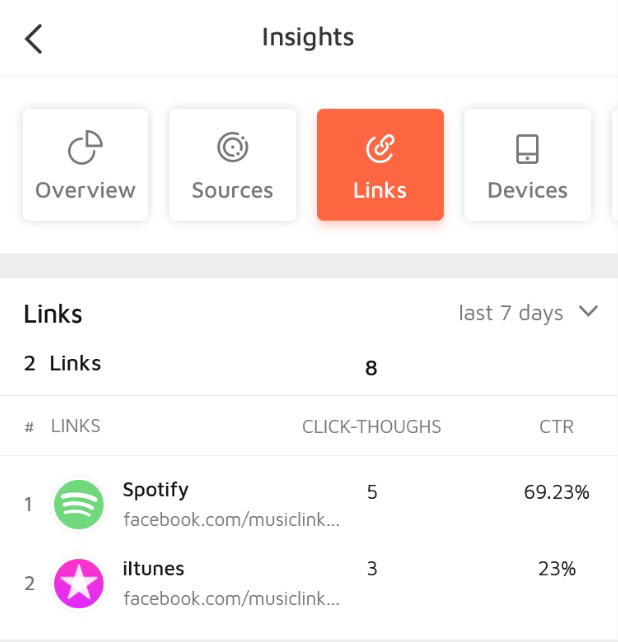Click the pink iTunes star logo
The height and width of the screenshot is (642, 618).
coord(80,583)
